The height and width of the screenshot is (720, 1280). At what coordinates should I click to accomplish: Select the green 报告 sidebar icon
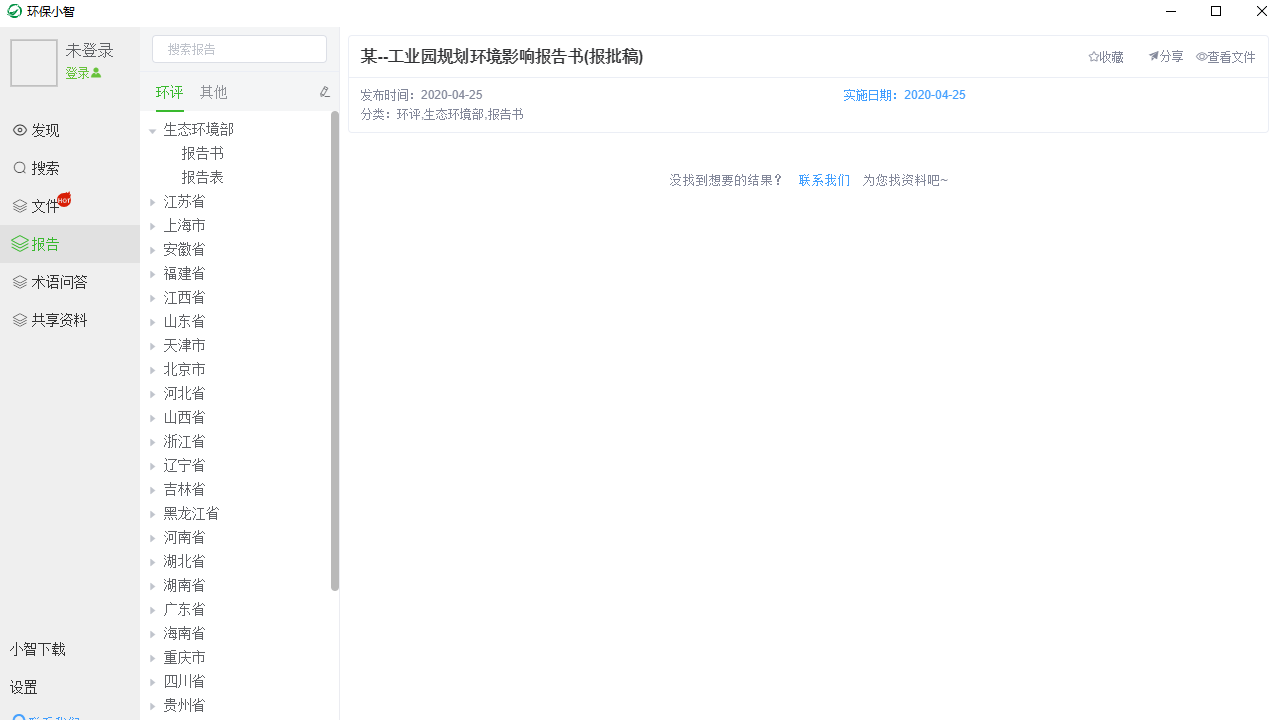19,243
